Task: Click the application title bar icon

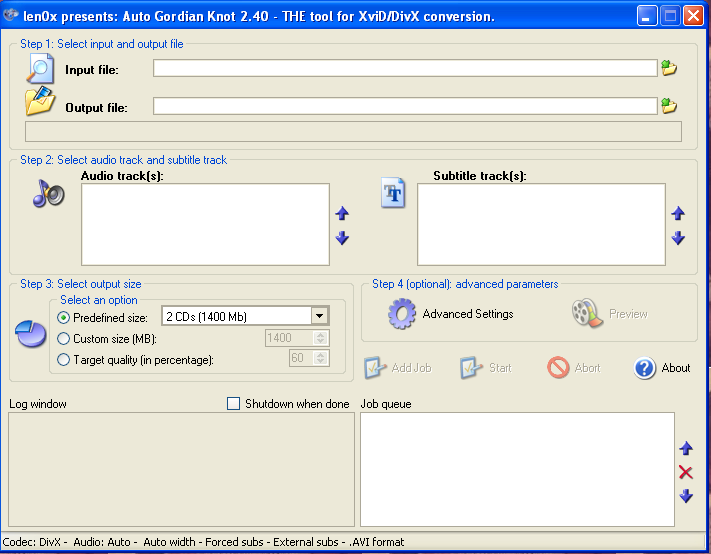Action: [x=10, y=15]
